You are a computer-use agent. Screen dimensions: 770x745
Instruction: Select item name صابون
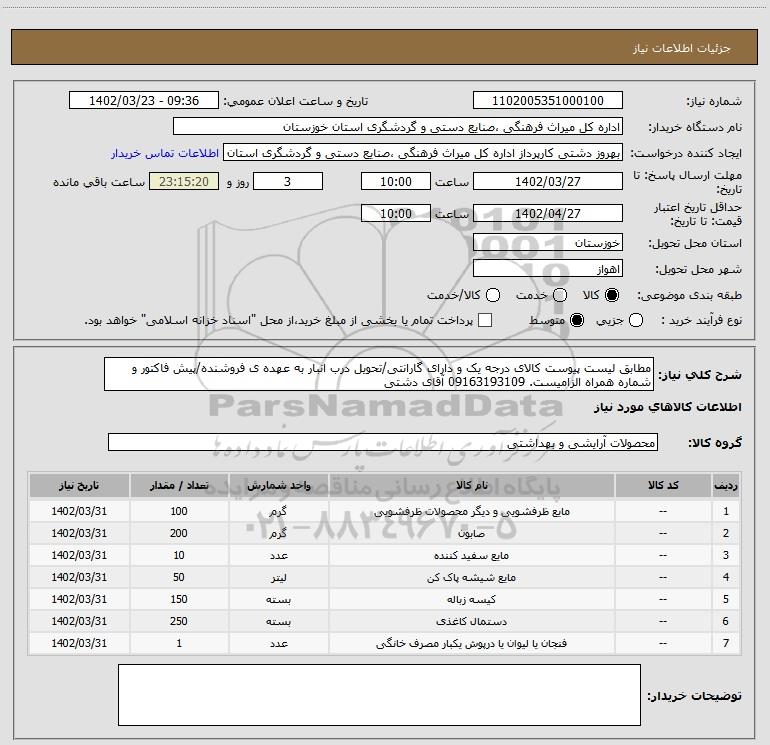(471, 533)
